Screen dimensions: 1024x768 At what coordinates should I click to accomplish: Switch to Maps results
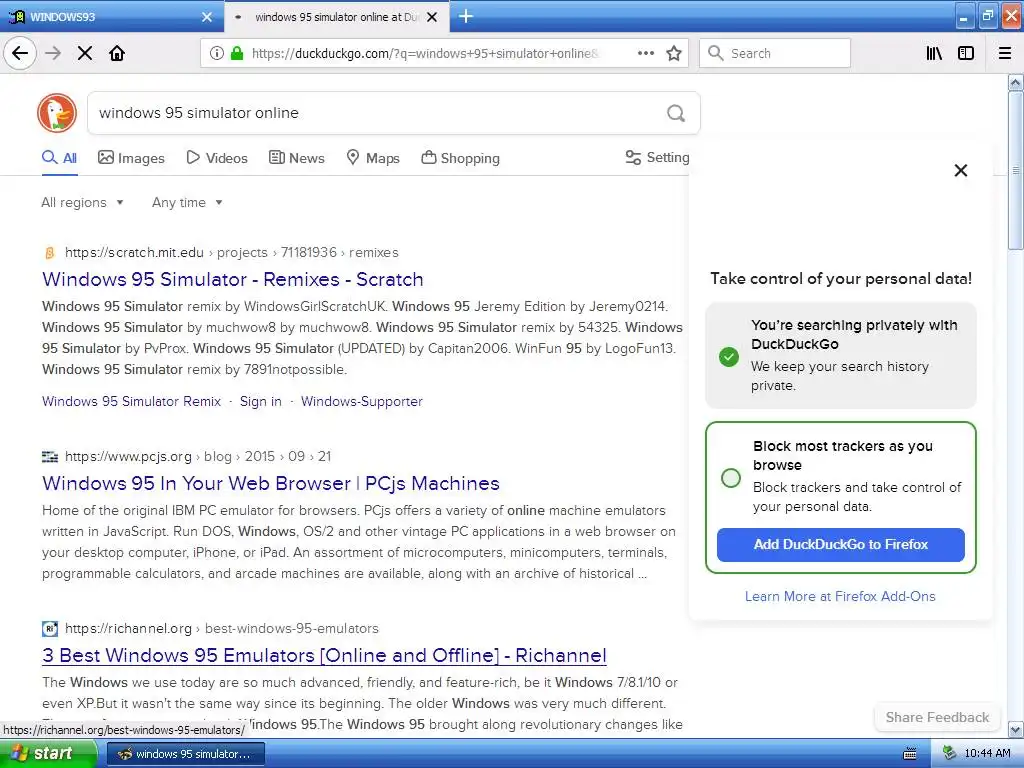point(372,157)
